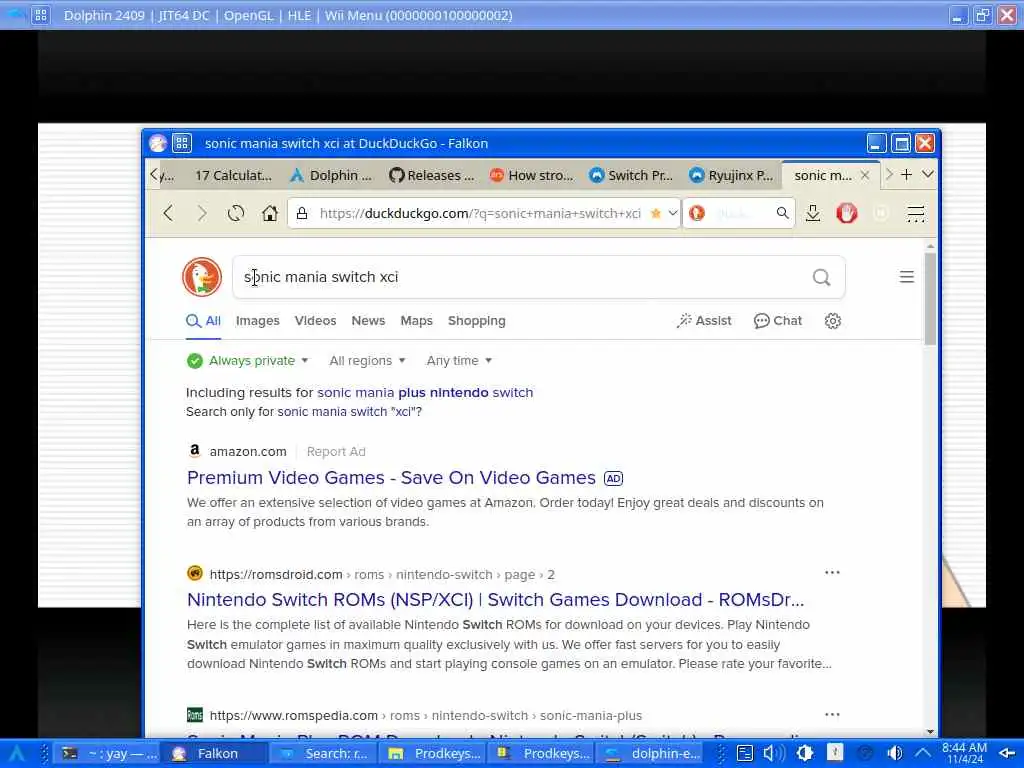Select the Maps results tab

click(417, 321)
